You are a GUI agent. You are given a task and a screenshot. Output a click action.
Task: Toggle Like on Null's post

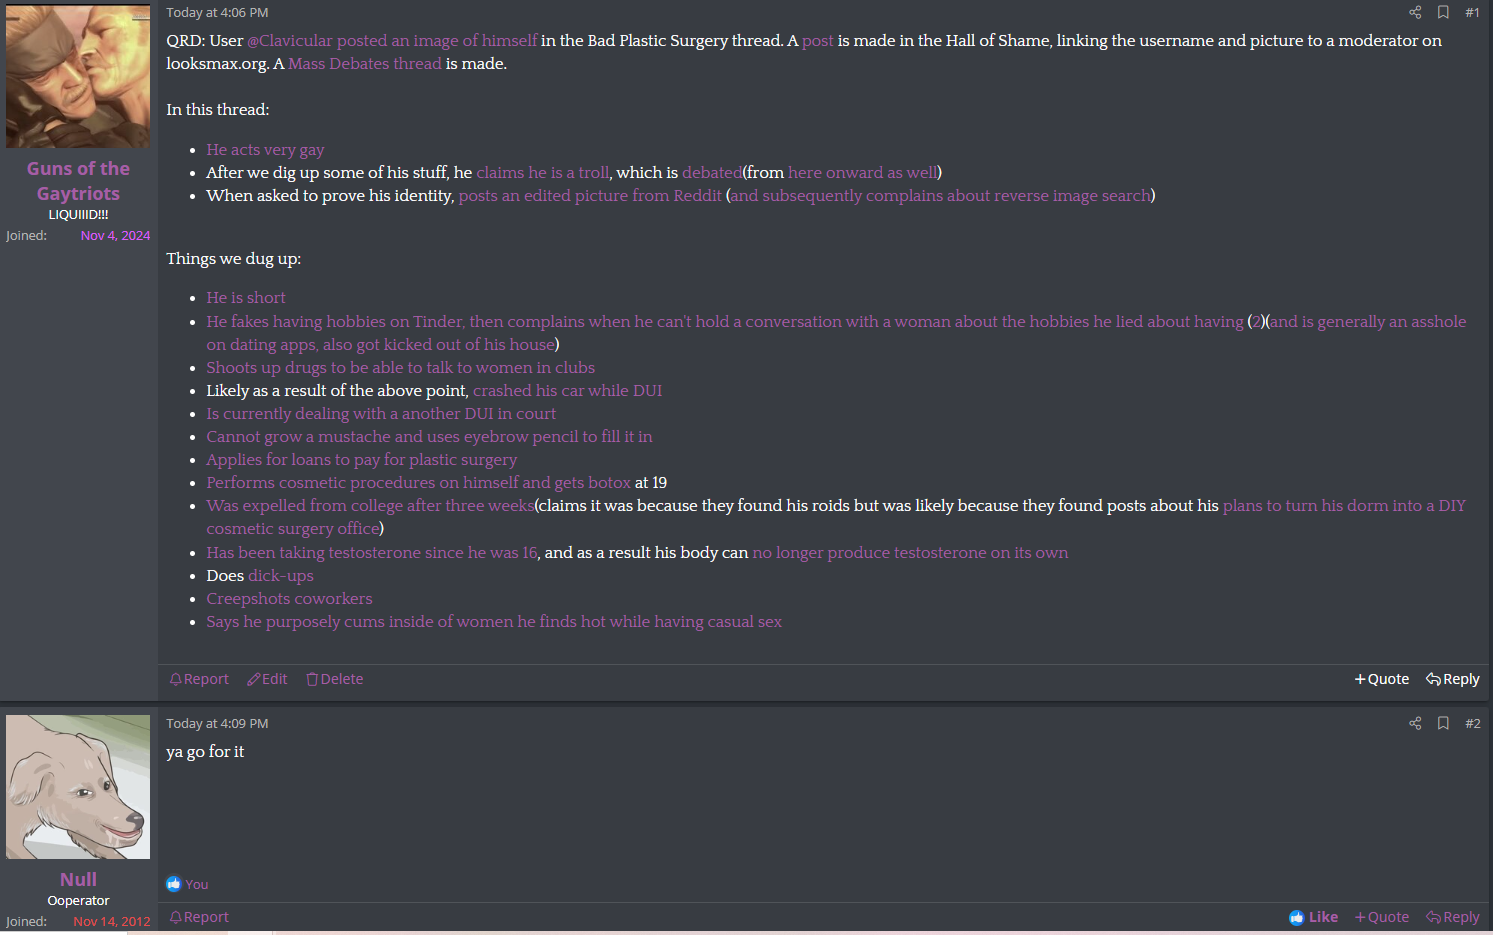tap(1314, 917)
